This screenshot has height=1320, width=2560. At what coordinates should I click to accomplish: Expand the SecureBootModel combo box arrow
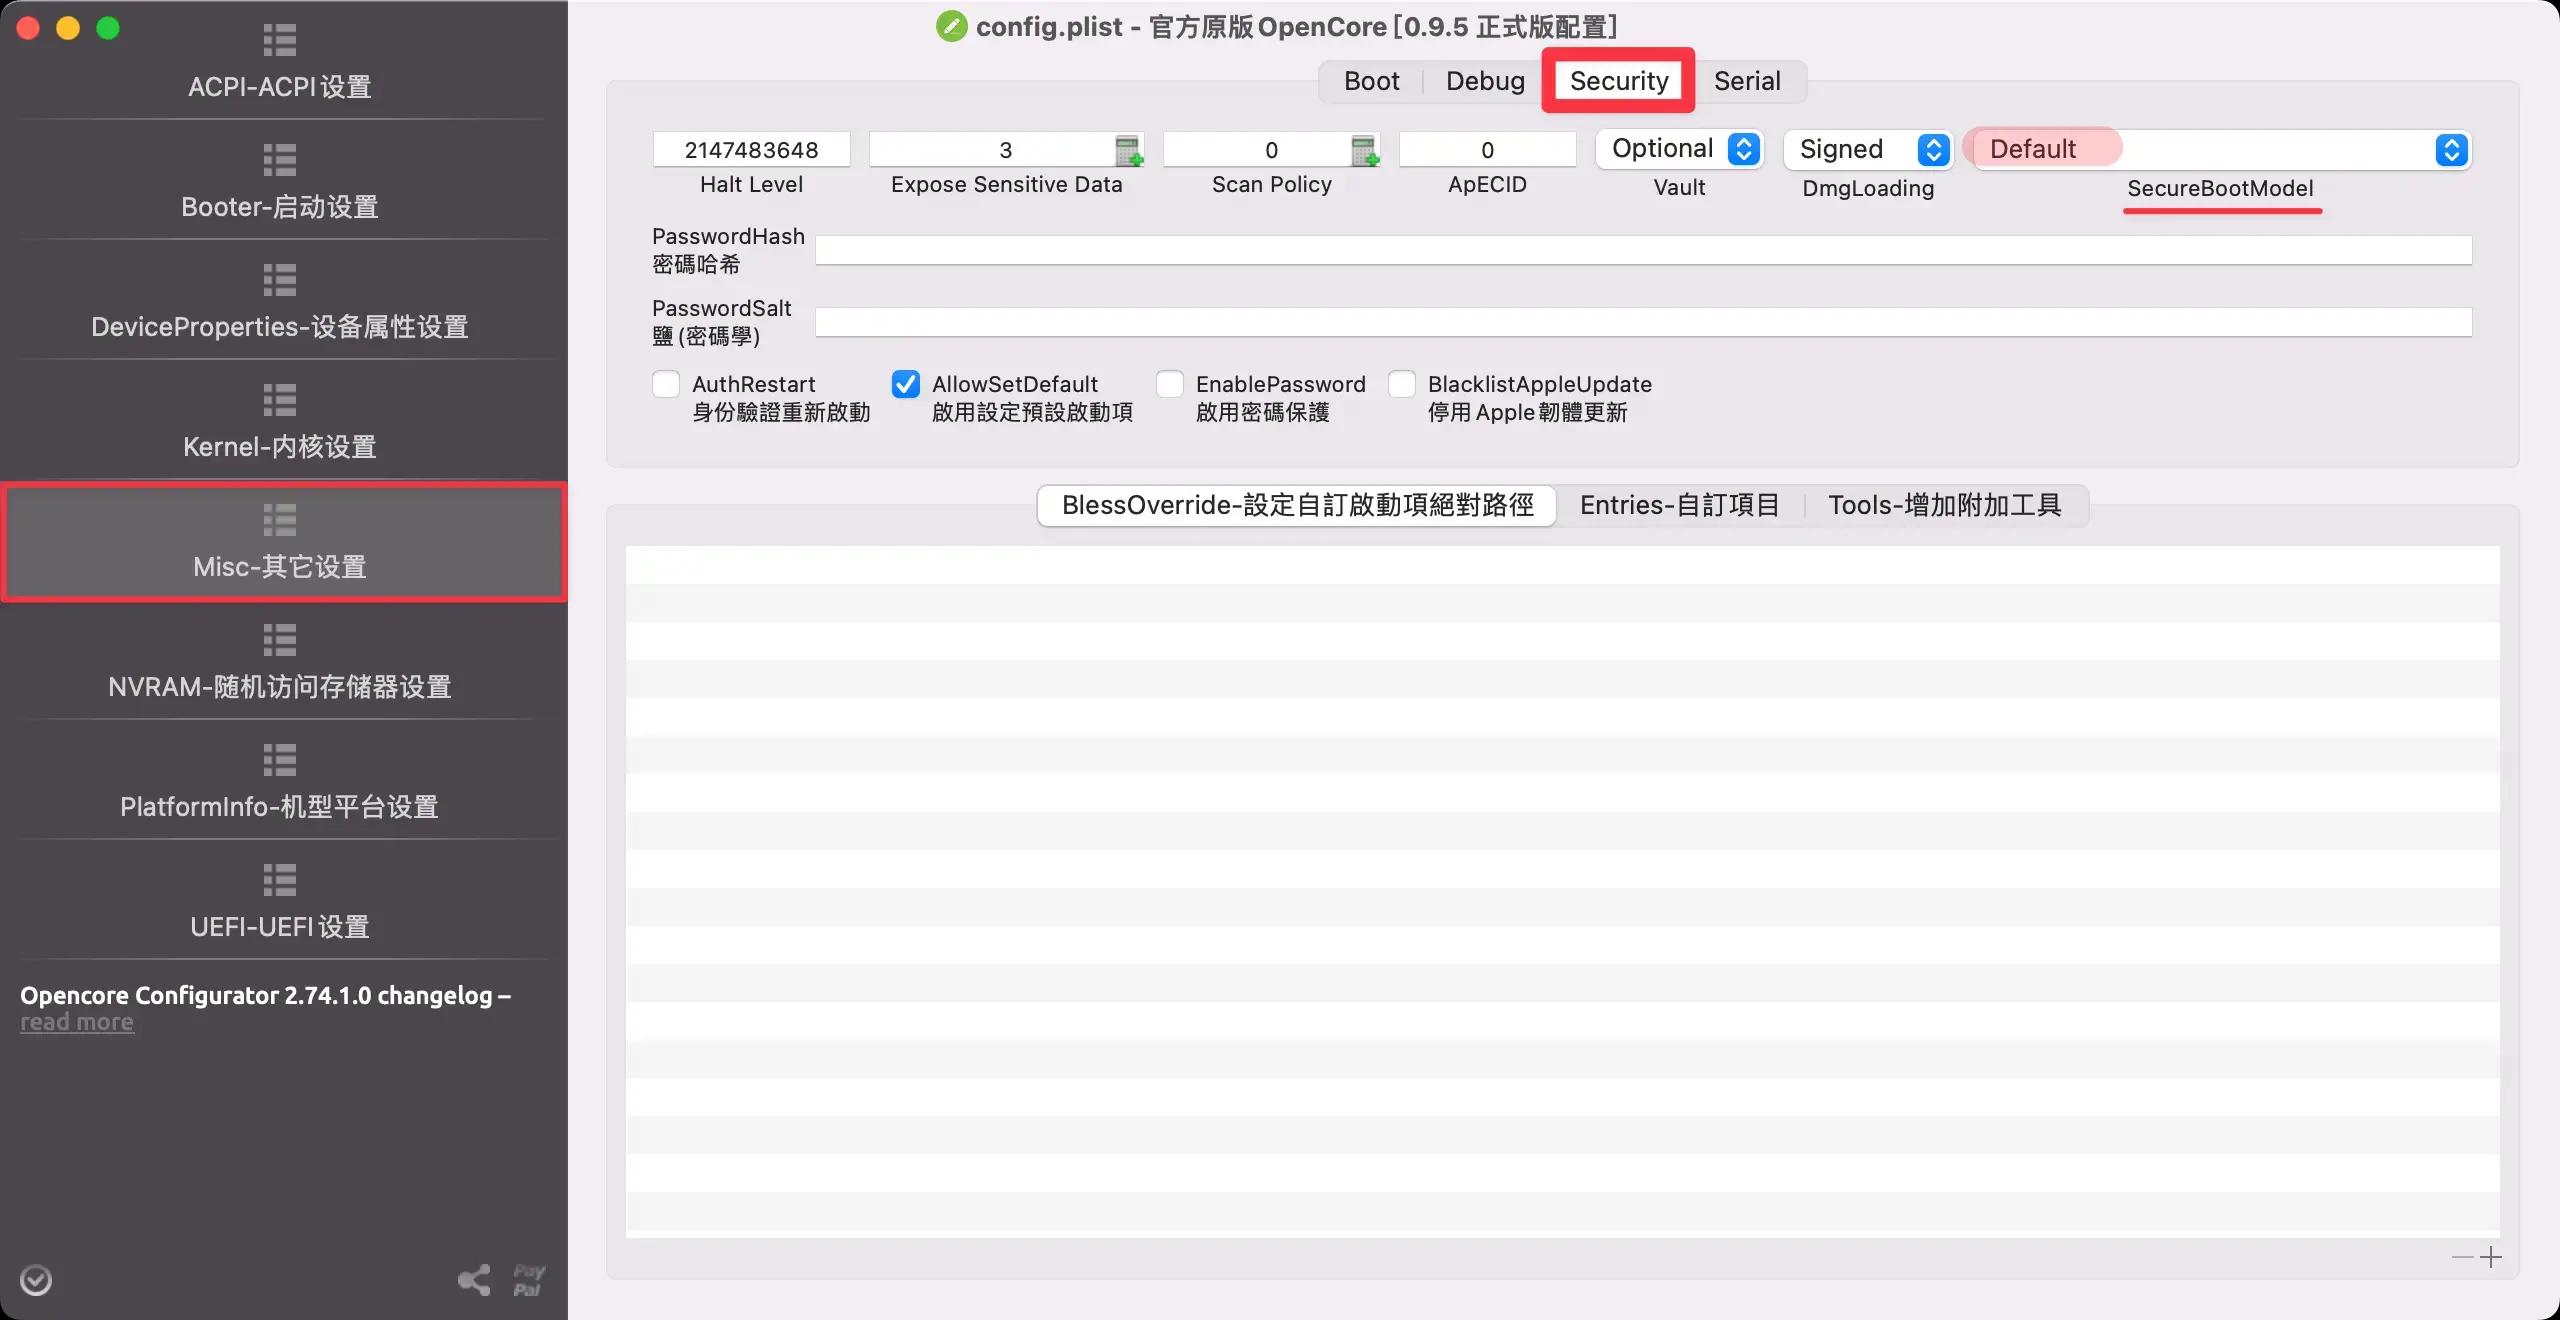(2451, 150)
